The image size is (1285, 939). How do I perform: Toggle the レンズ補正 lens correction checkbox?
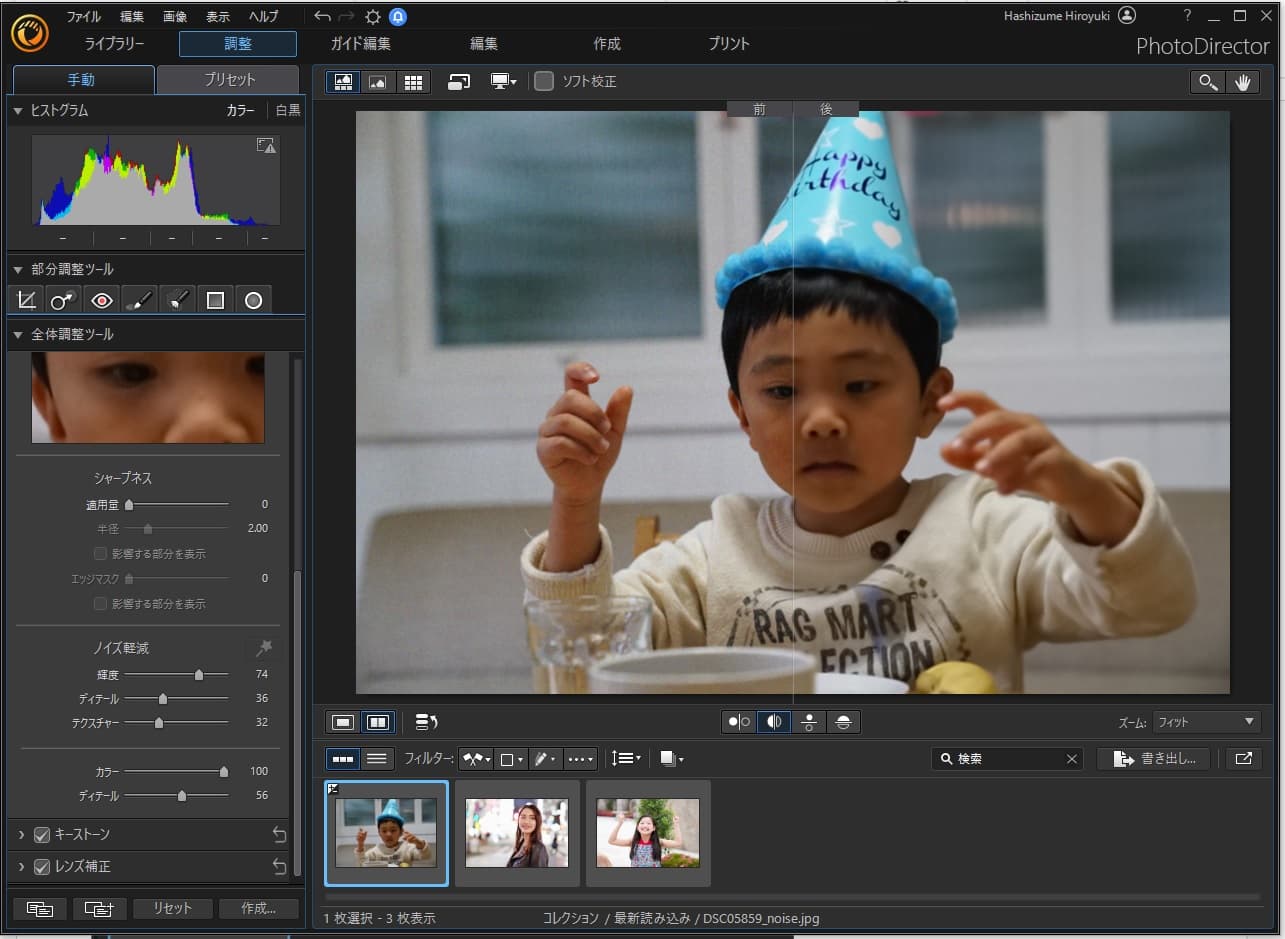pyautogui.click(x=42, y=868)
